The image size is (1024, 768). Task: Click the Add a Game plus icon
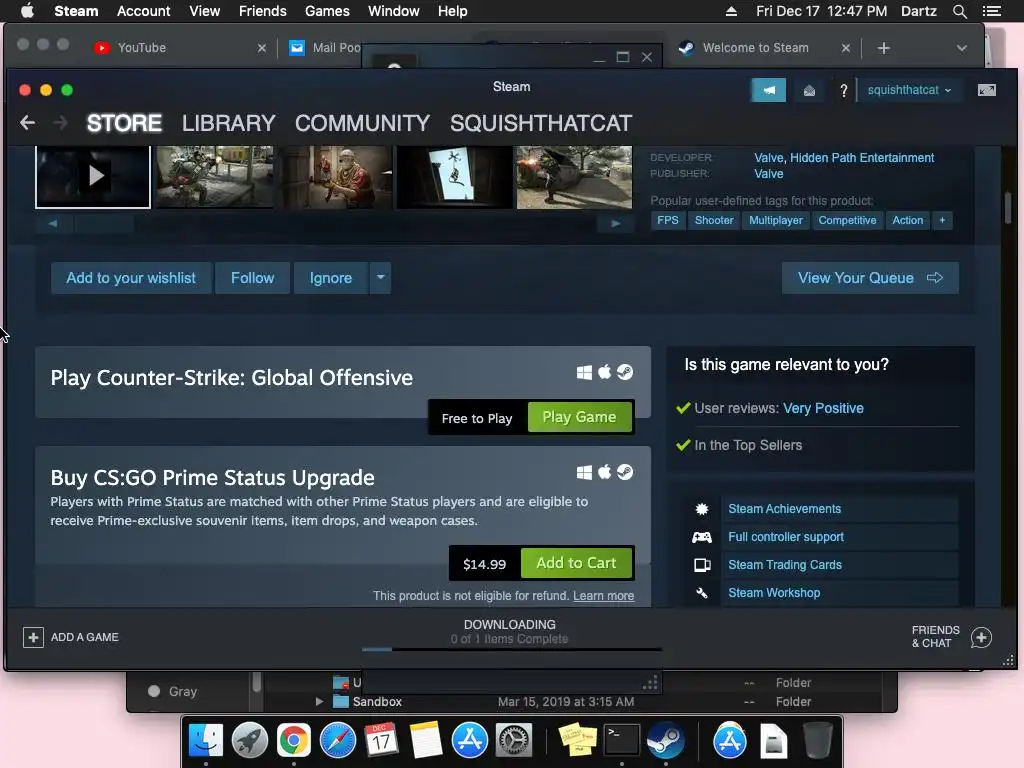click(x=33, y=637)
